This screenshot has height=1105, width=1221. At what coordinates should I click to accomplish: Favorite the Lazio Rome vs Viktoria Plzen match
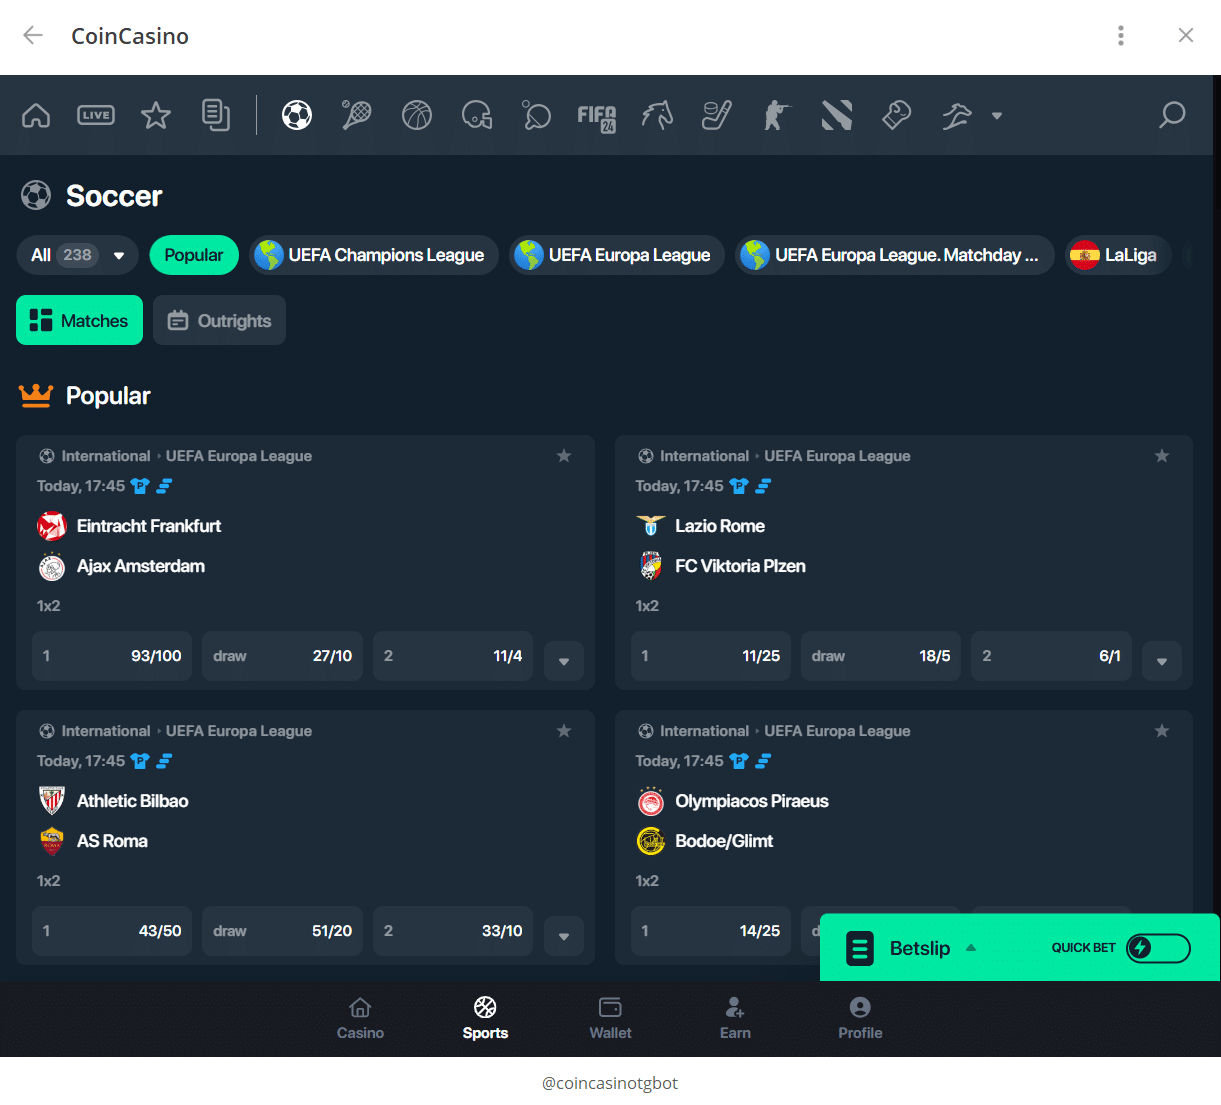[1162, 456]
